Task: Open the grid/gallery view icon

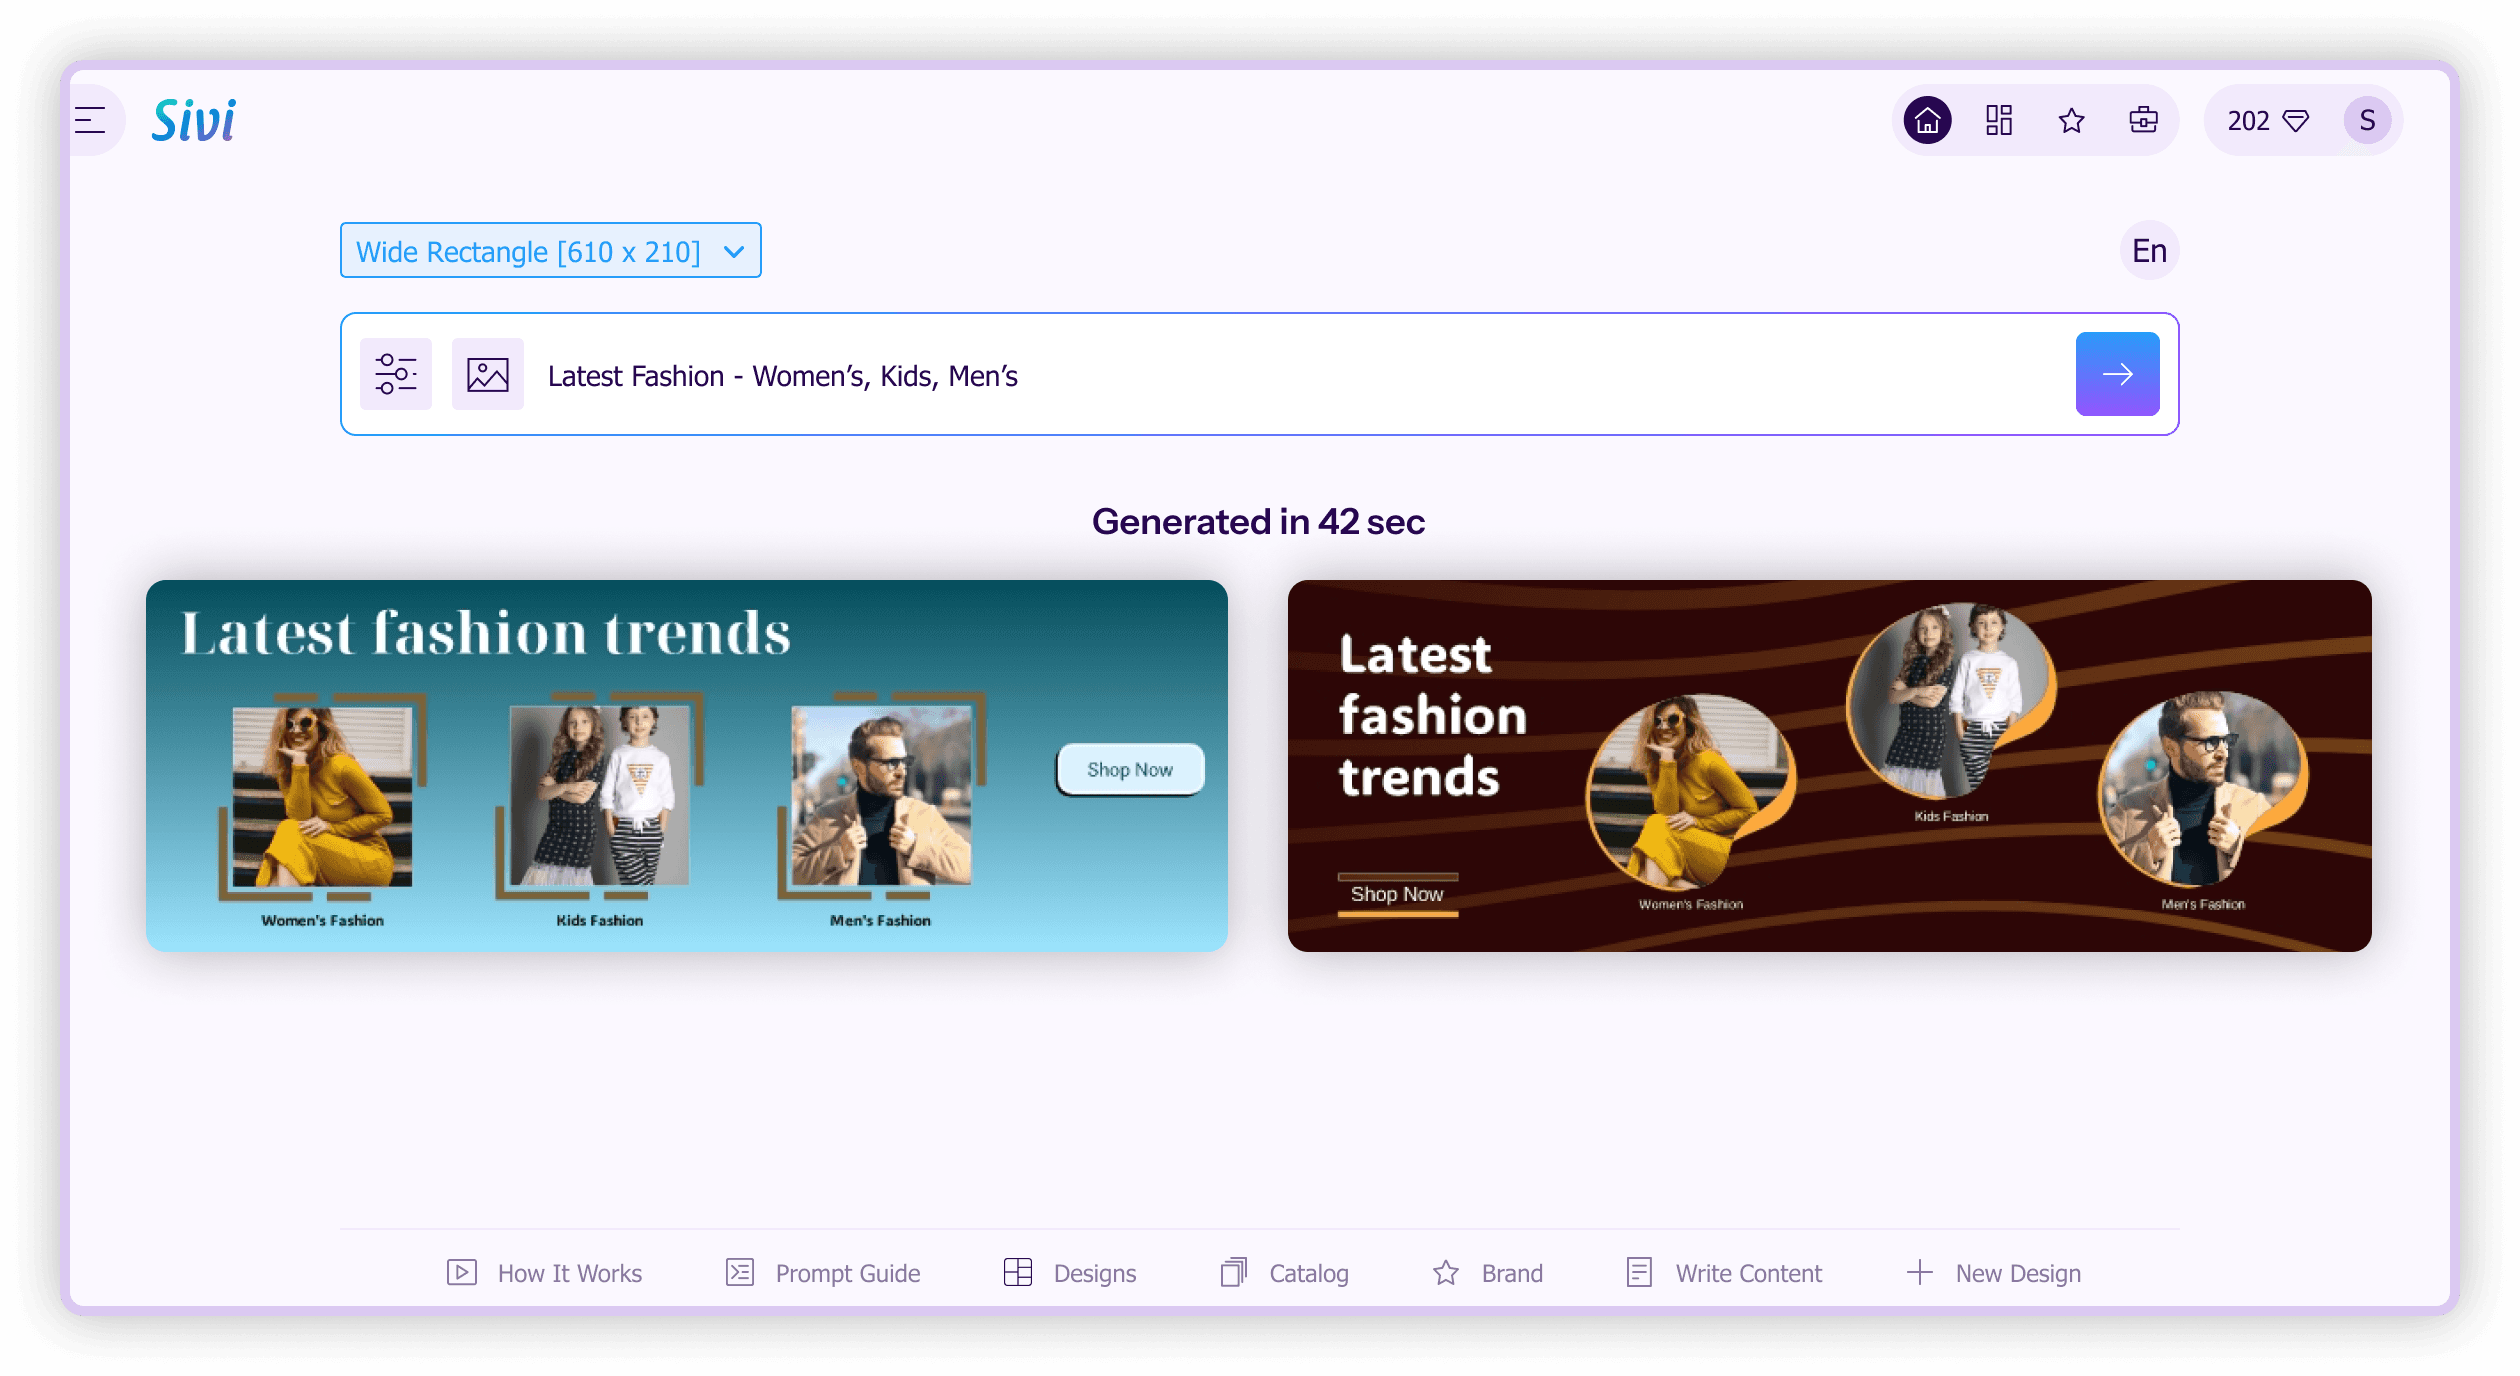Action: tap(2000, 120)
